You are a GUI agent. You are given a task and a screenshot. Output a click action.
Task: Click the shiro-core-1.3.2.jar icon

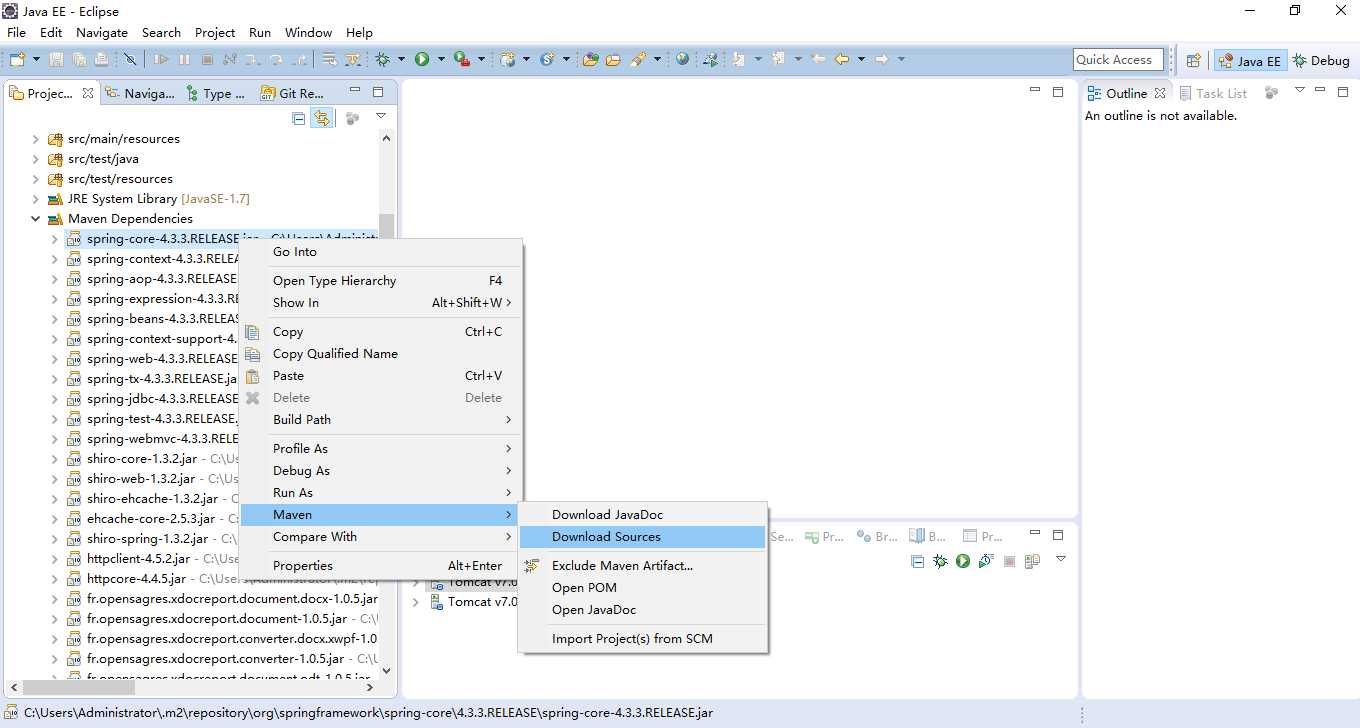74,459
